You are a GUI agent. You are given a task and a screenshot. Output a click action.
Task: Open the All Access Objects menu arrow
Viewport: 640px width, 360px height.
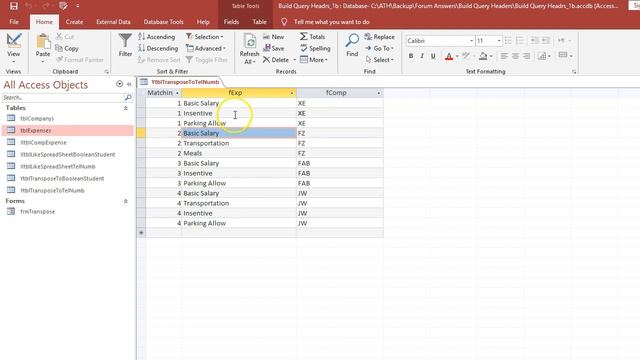coord(119,84)
